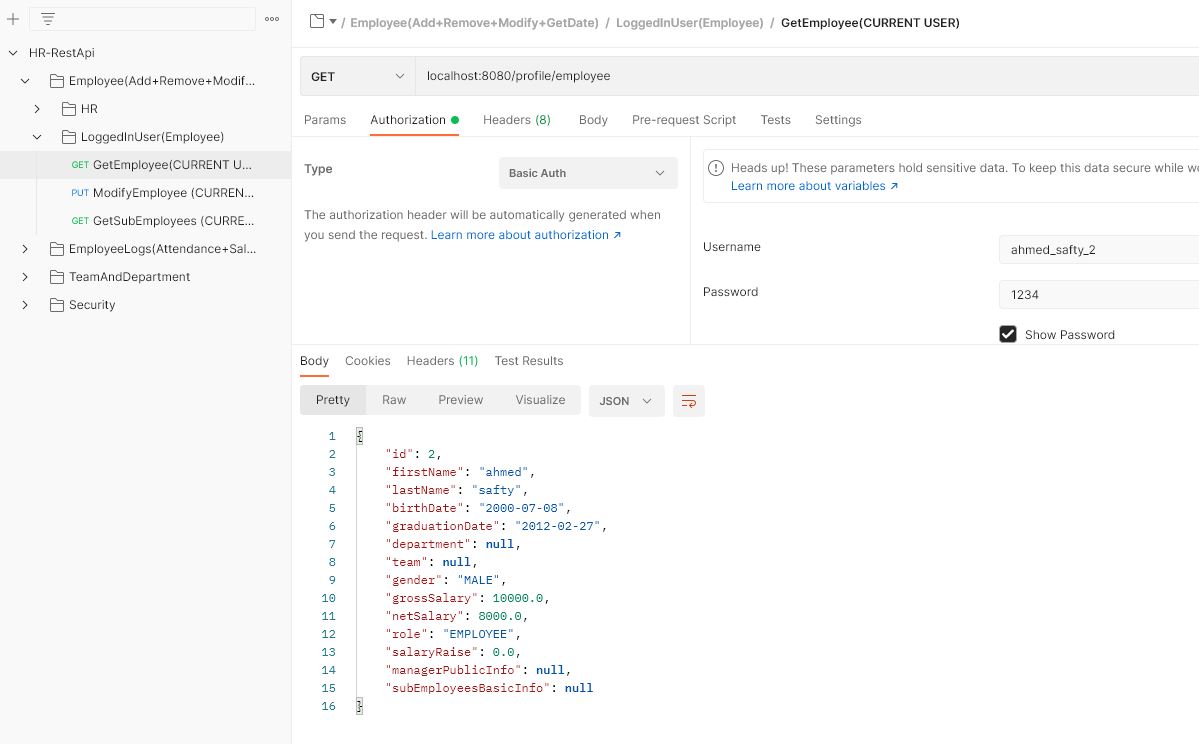Click the sidebar search field
Image resolution: width=1199 pixels, height=744 pixels.
coord(142,19)
